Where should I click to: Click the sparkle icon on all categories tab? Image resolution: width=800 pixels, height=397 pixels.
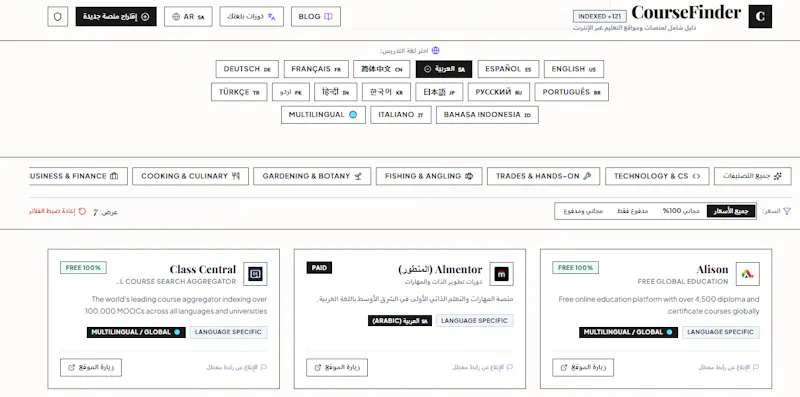coord(778,176)
